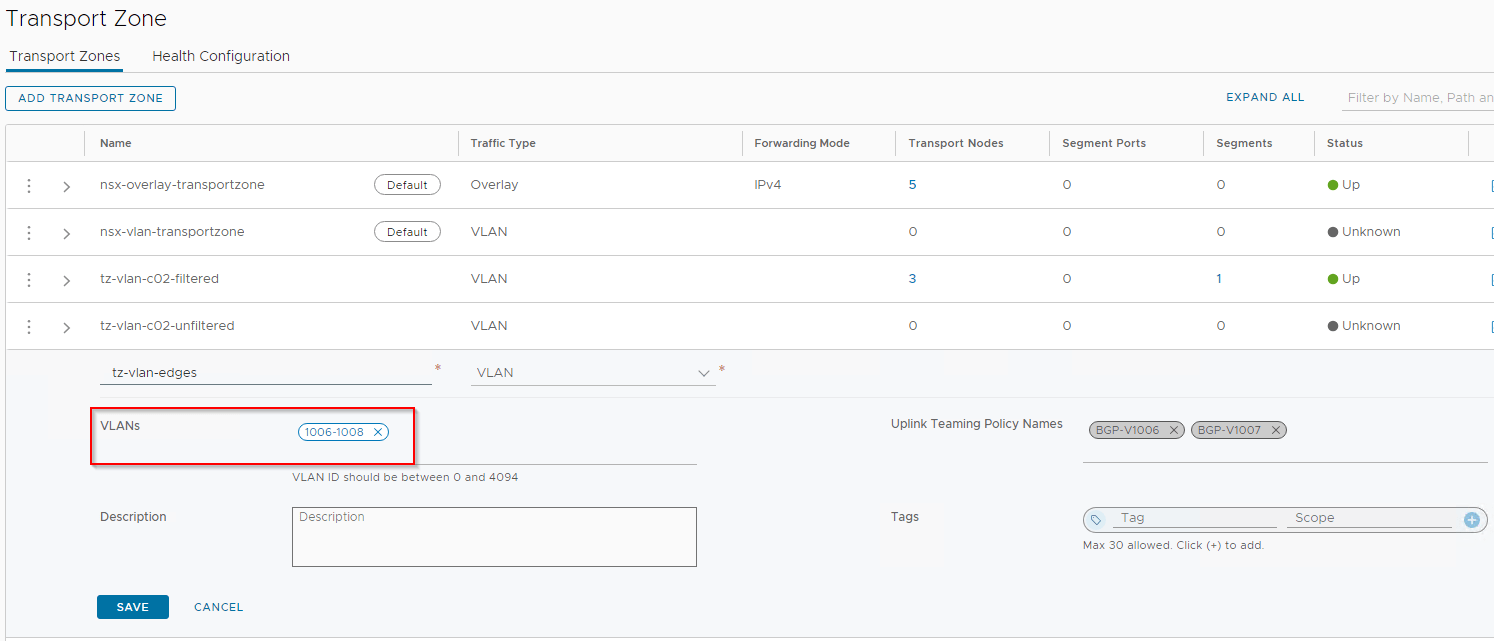Click into the Description text area

pos(494,537)
